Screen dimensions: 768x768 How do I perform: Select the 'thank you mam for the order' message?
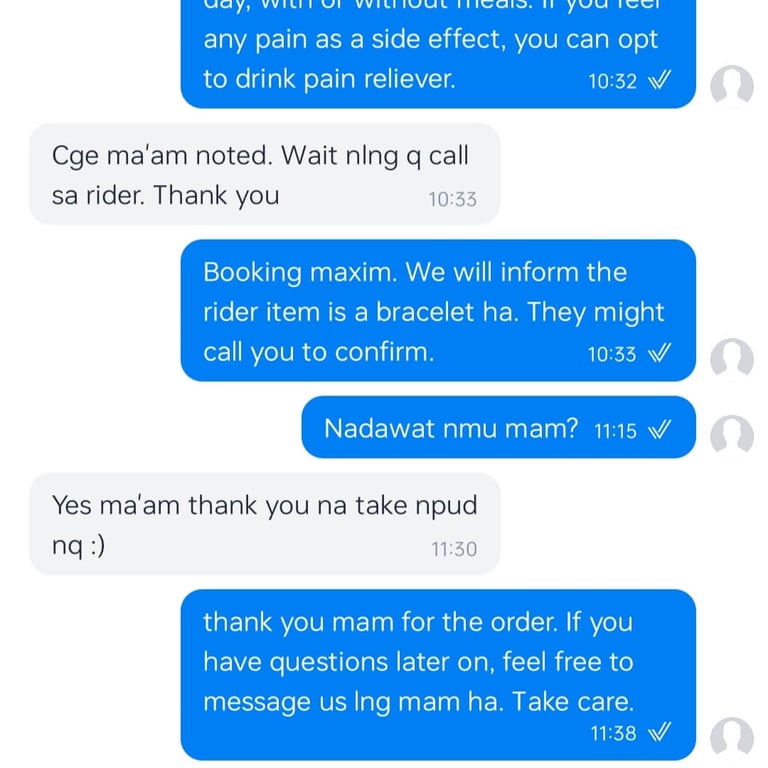tap(438, 675)
